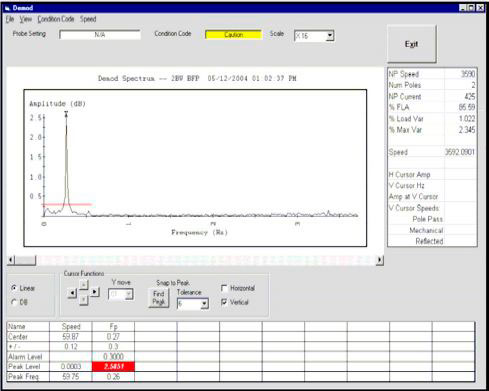
Task: Select the Linear radio button
Action: (x=14, y=288)
